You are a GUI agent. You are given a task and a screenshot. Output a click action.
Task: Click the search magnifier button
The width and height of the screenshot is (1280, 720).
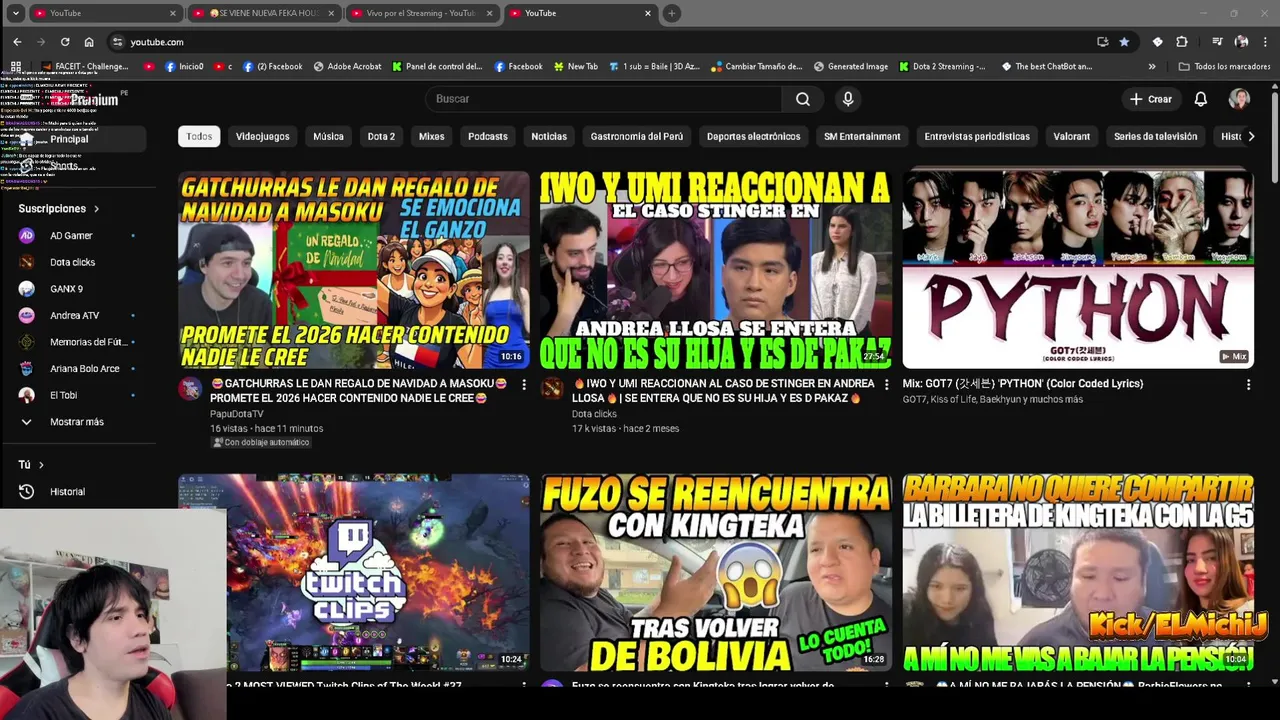tap(803, 99)
